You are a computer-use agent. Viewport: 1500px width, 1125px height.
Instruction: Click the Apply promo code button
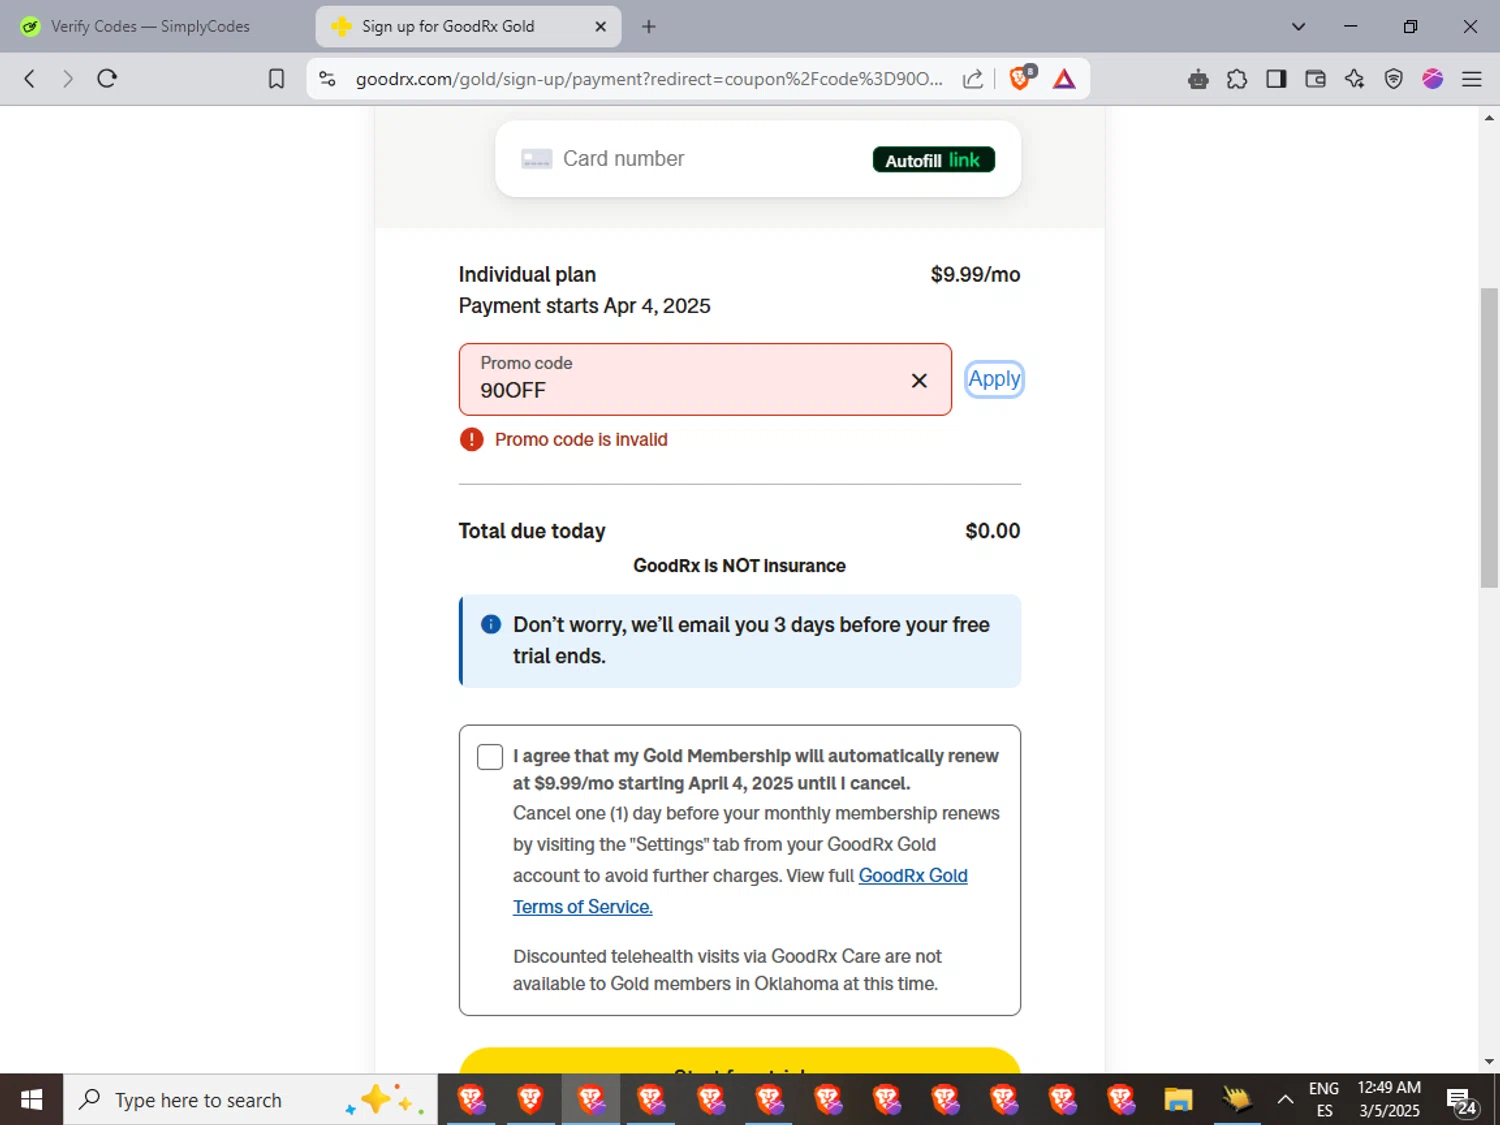point(994,379)
